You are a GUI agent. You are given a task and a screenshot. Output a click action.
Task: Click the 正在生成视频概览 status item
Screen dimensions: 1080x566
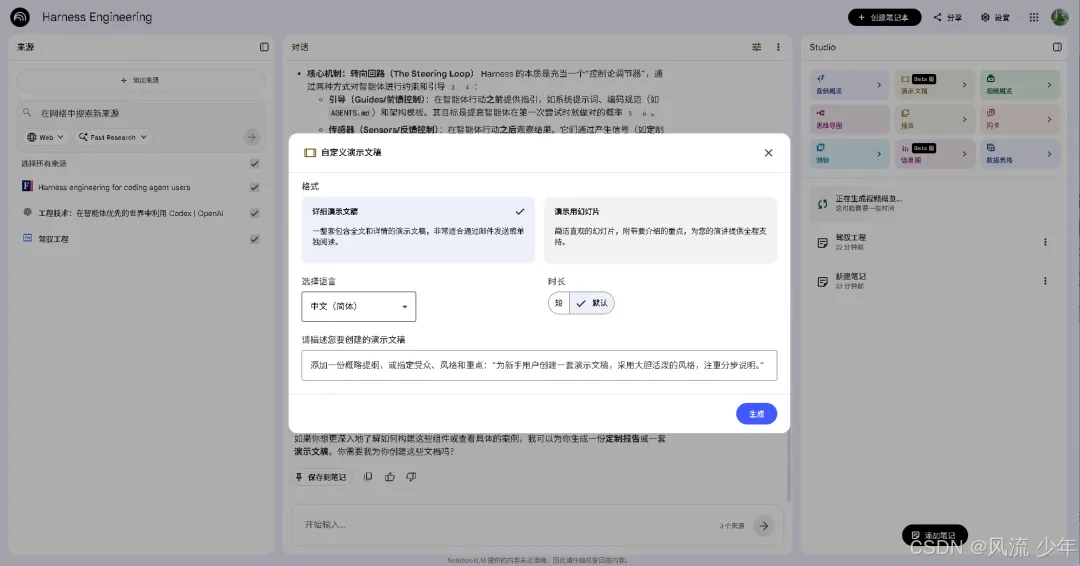point(937,203)
